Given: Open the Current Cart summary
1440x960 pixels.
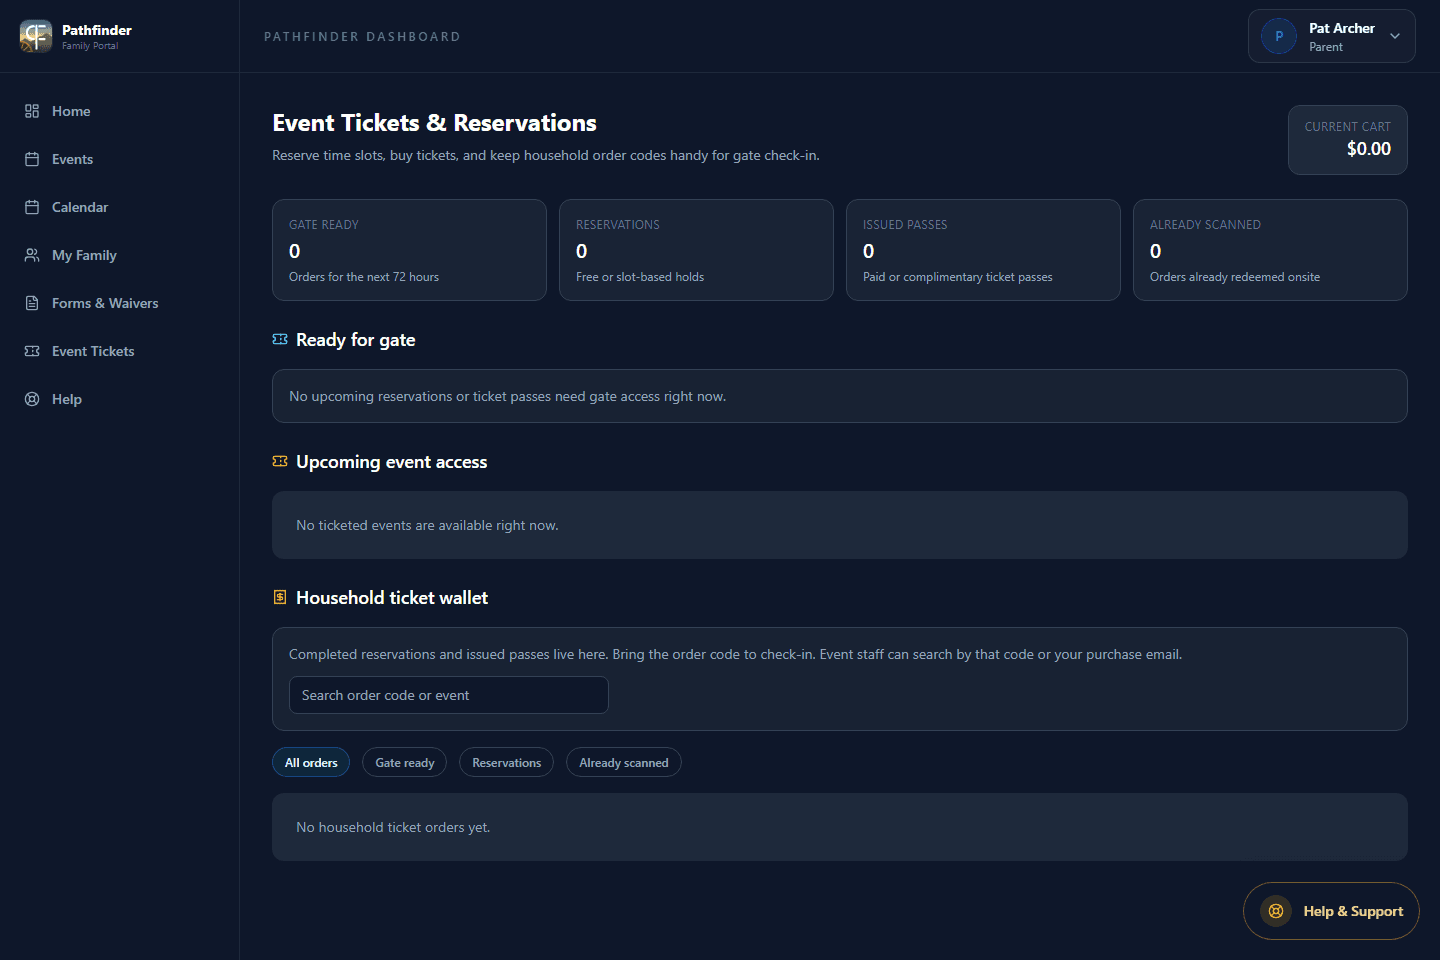Looking at the screenshot, I should 1347,140.
